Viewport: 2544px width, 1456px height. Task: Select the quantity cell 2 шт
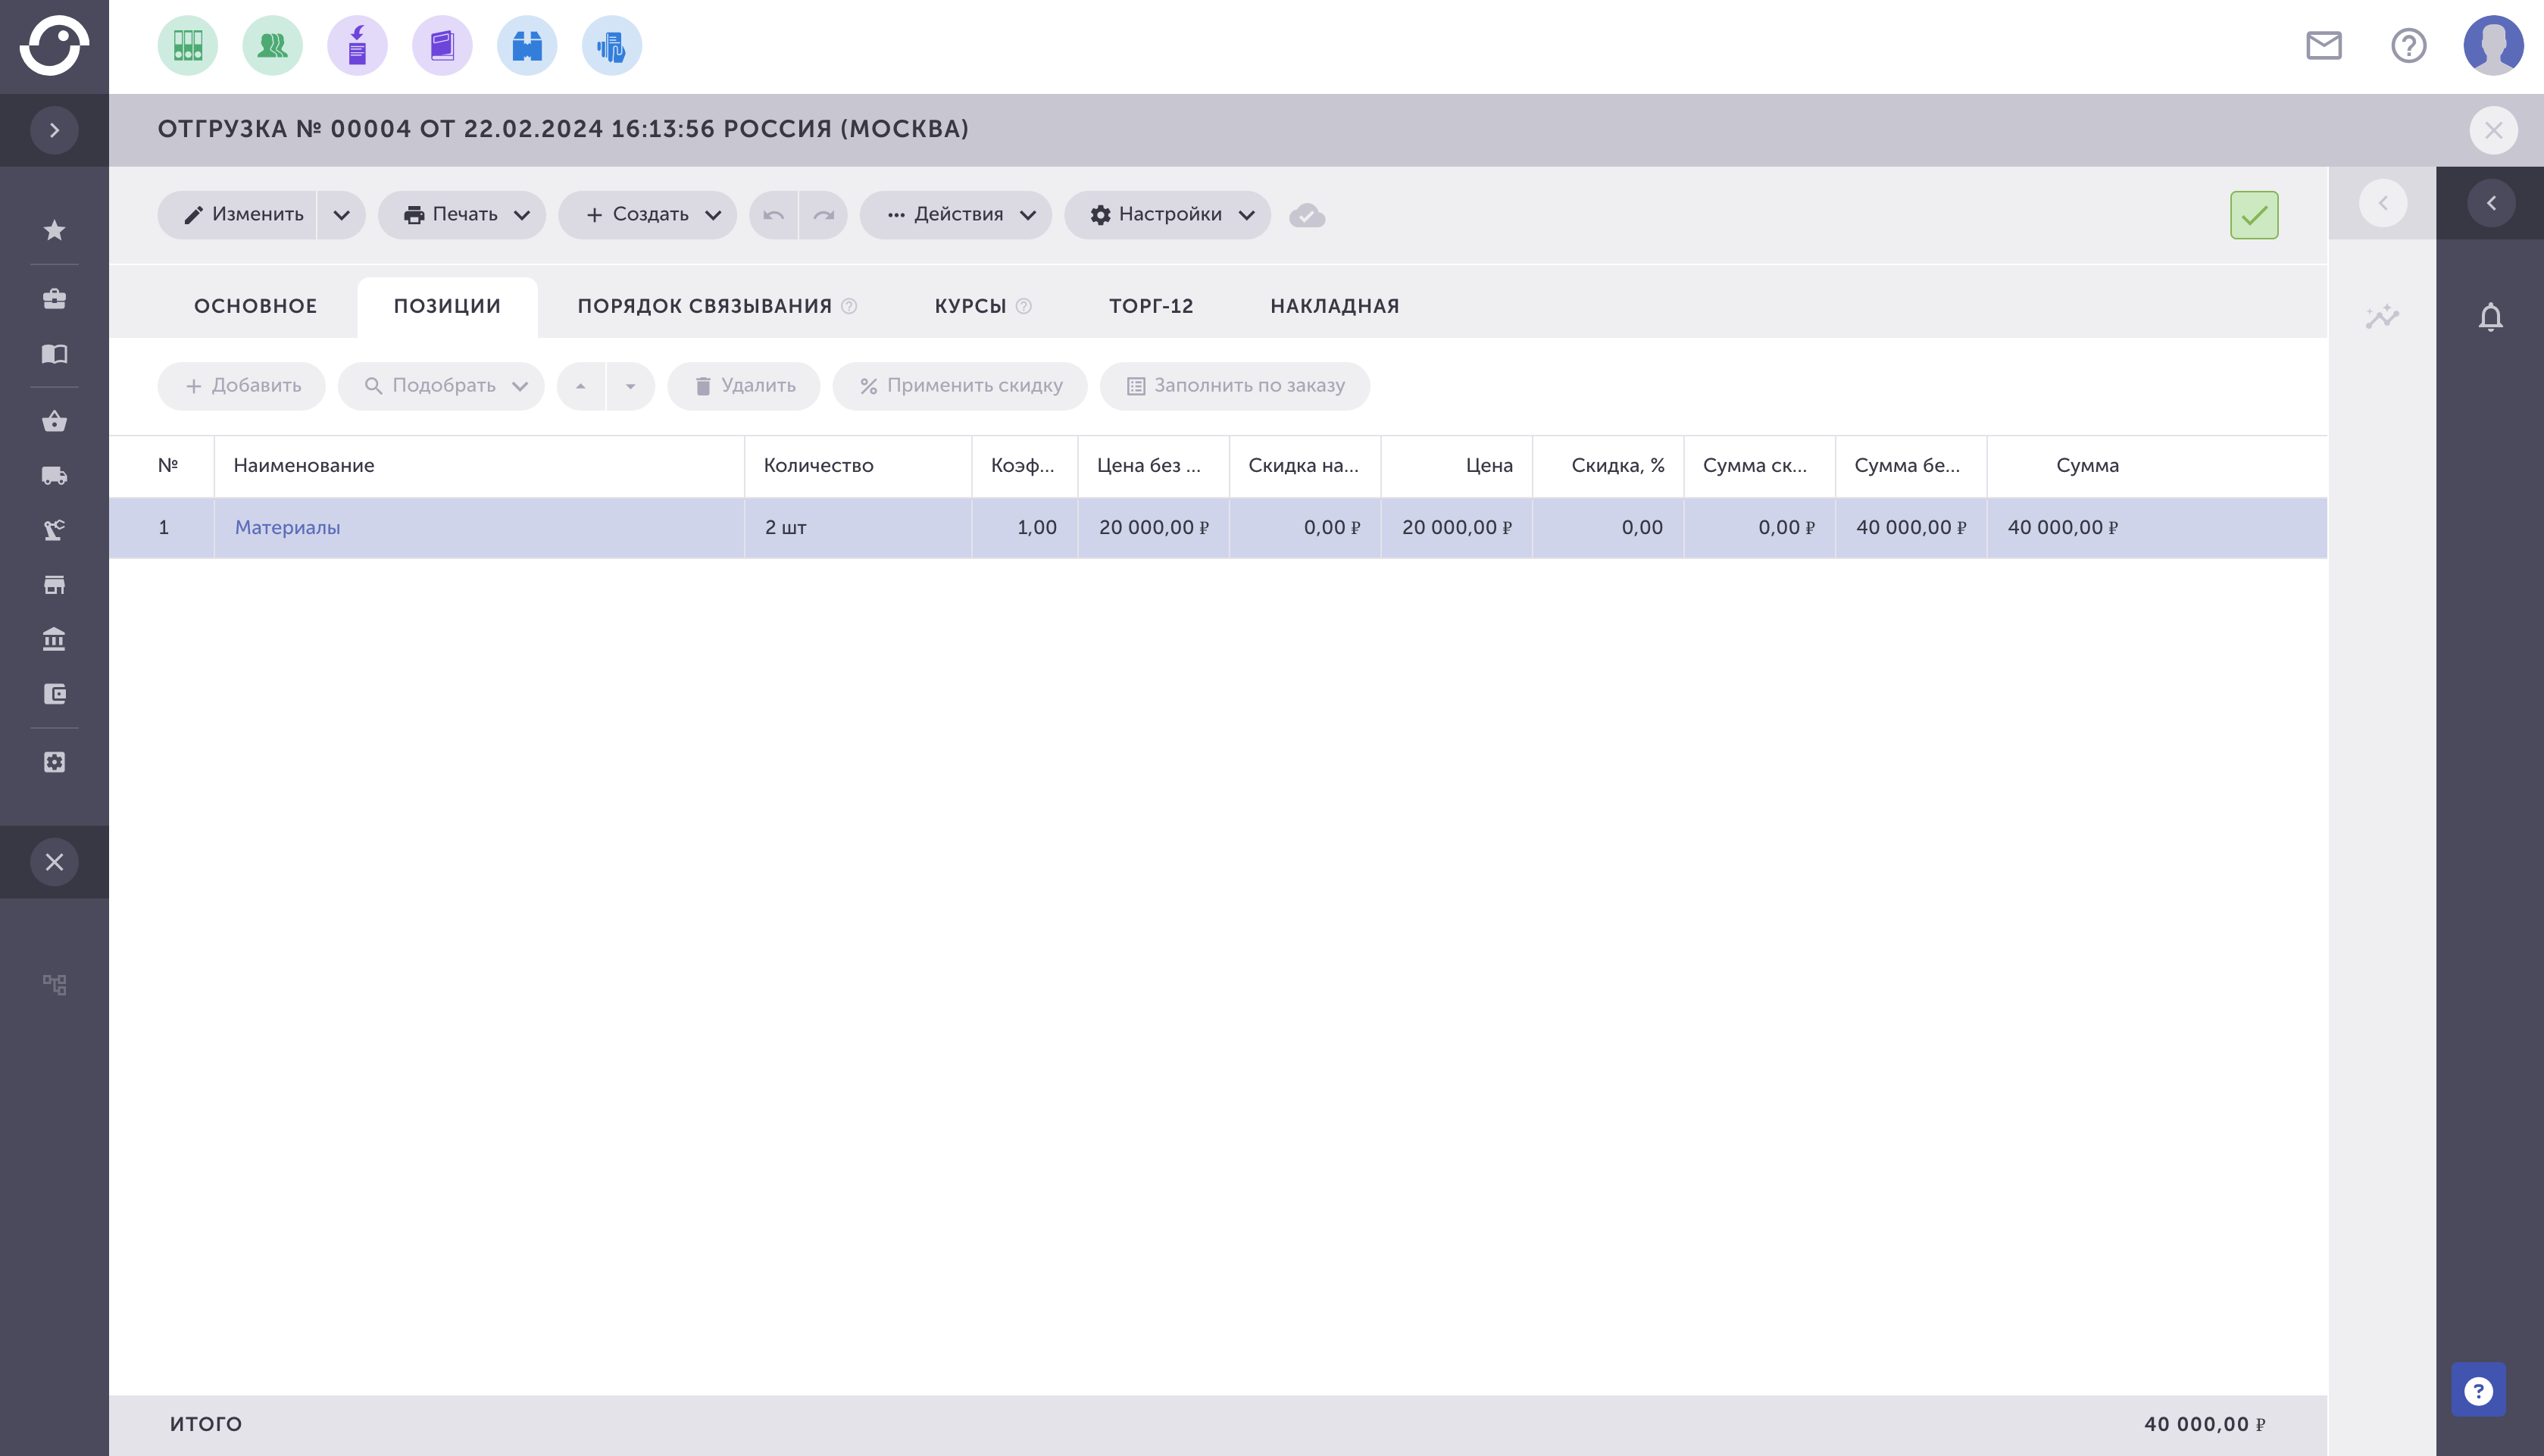[x=858, y=528]
